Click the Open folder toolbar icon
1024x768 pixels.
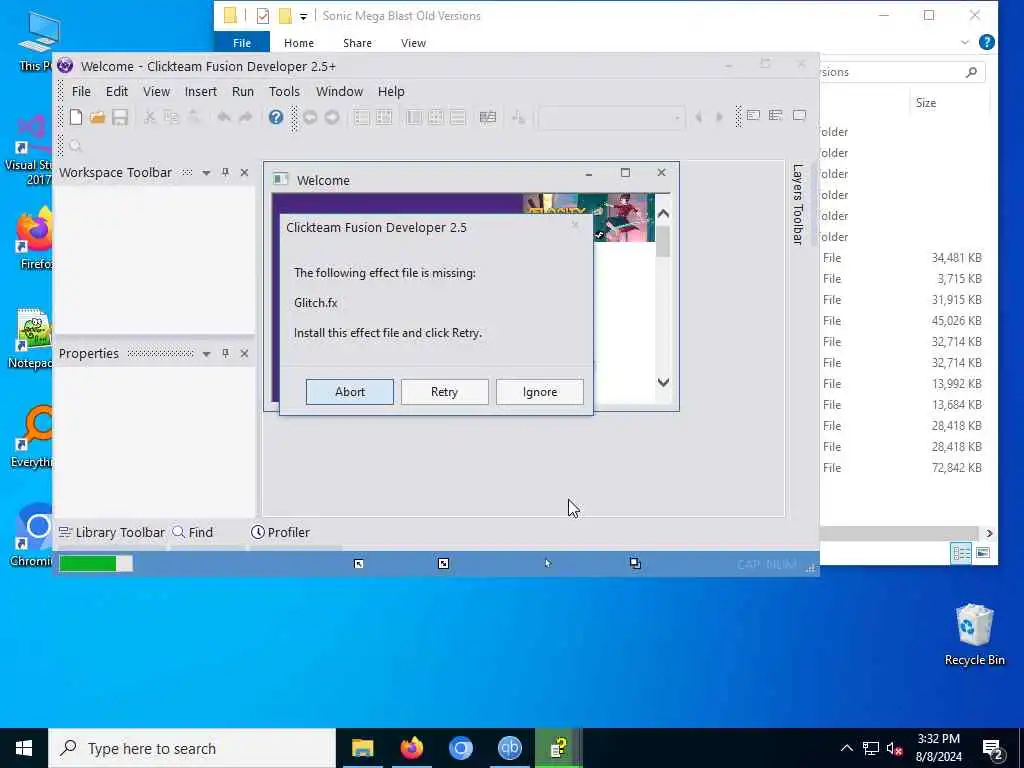tap(97, 118)
